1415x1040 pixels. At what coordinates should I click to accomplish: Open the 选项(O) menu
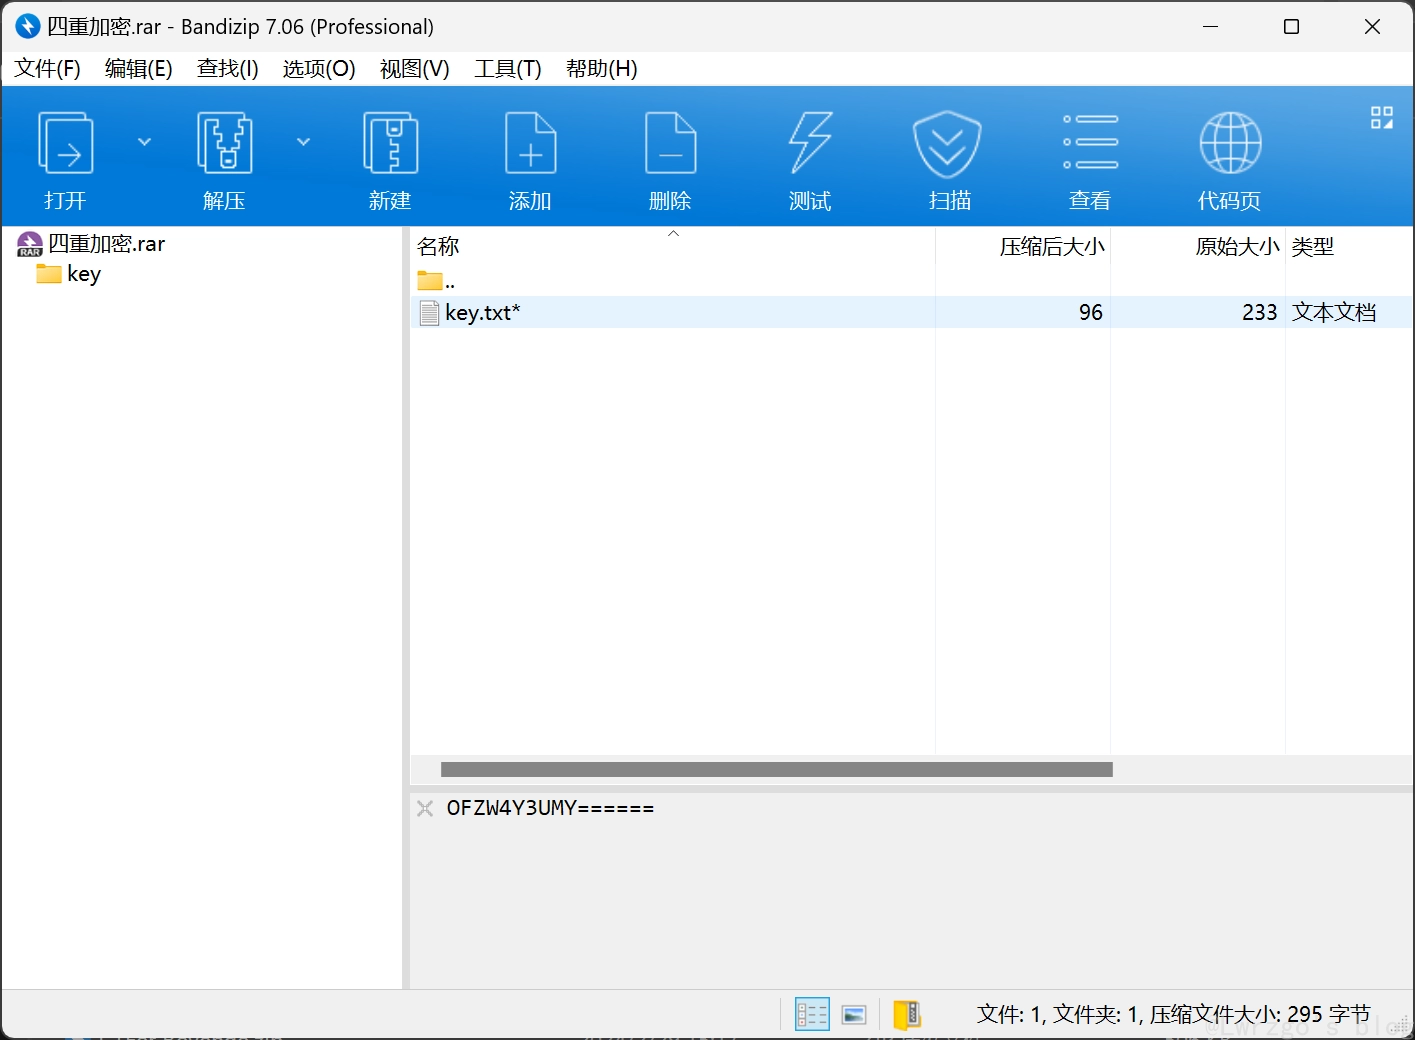pyautogui.click(x=319, y=69)
